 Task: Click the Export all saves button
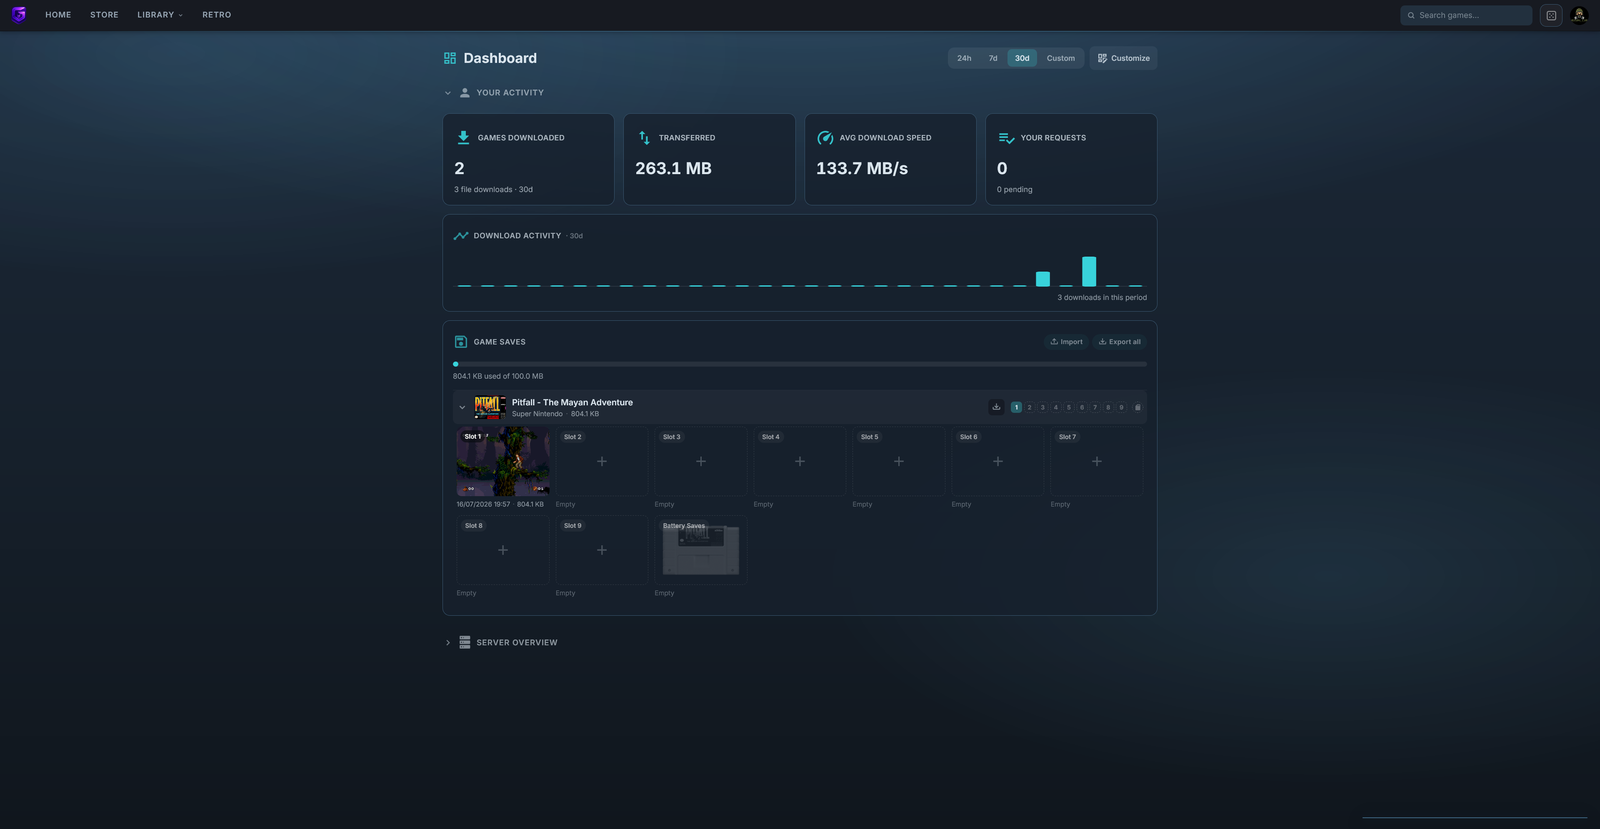coord(1120,342)
